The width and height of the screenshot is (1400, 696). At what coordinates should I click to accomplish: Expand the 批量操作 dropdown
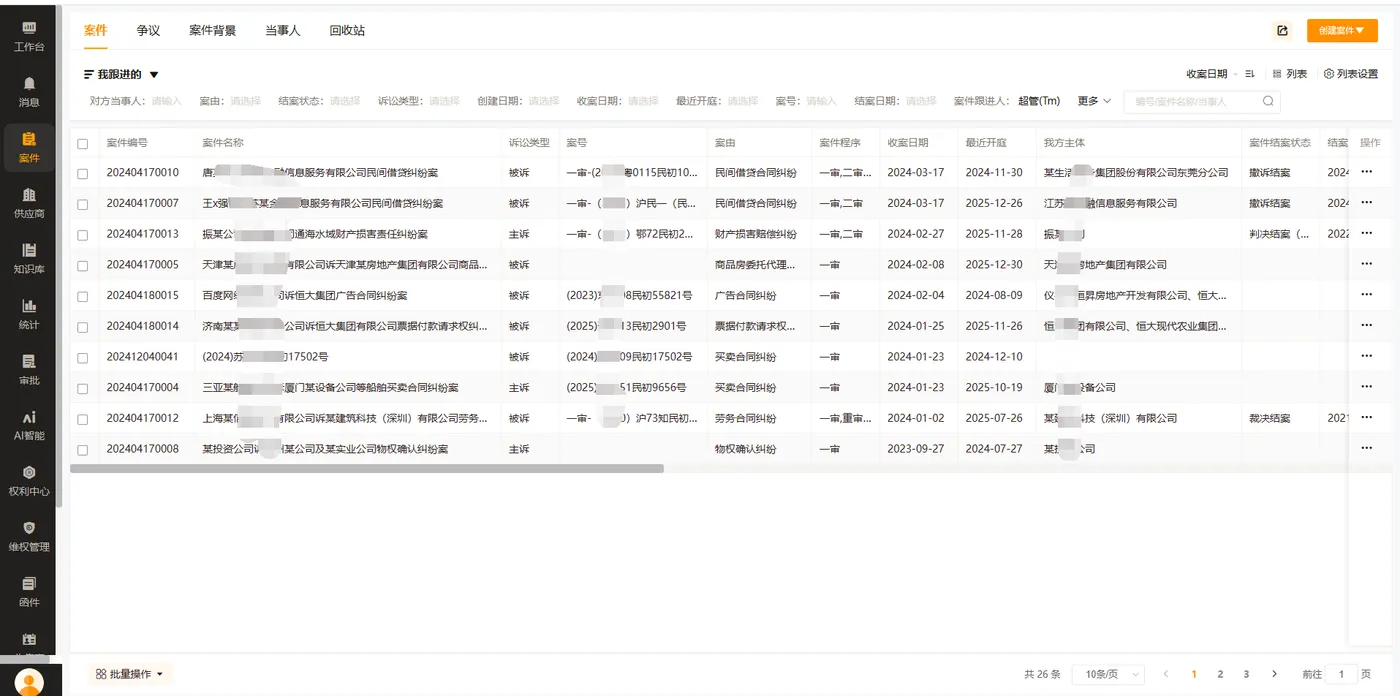coord(130,675)
